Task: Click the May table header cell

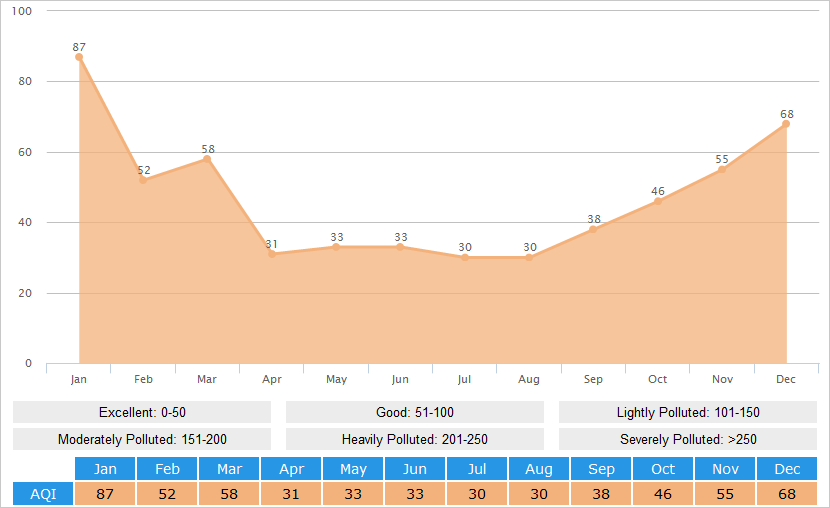Action: coord(353,469)
